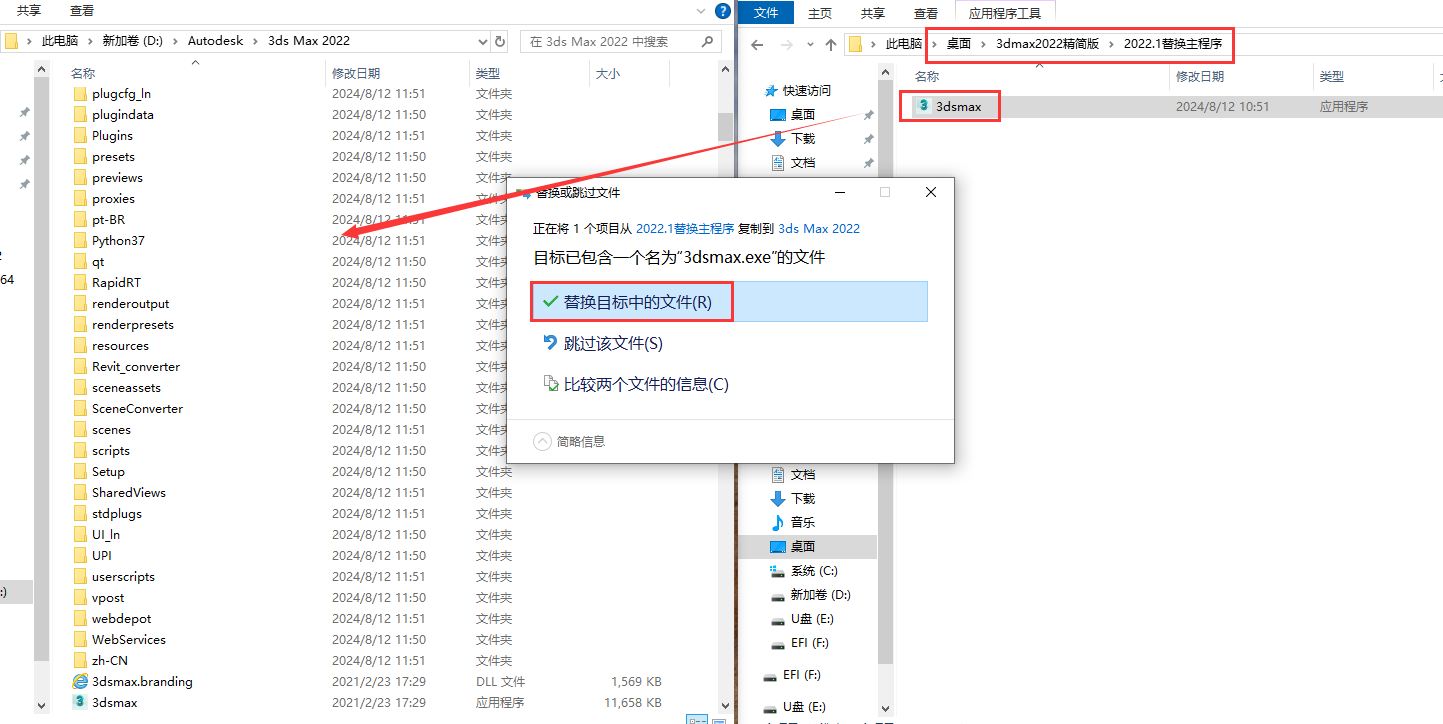This screenshot has width=1443, height=724.
Task: Select the 3dsmax application icon in left window
Action: click(80, 702)
